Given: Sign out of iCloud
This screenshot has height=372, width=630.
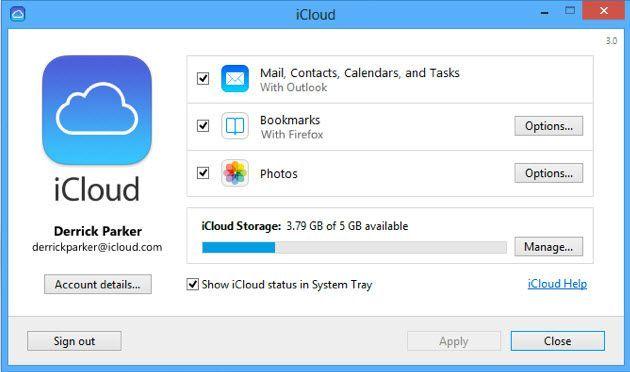Looking at the screenshot, I should tap(74, 341).
